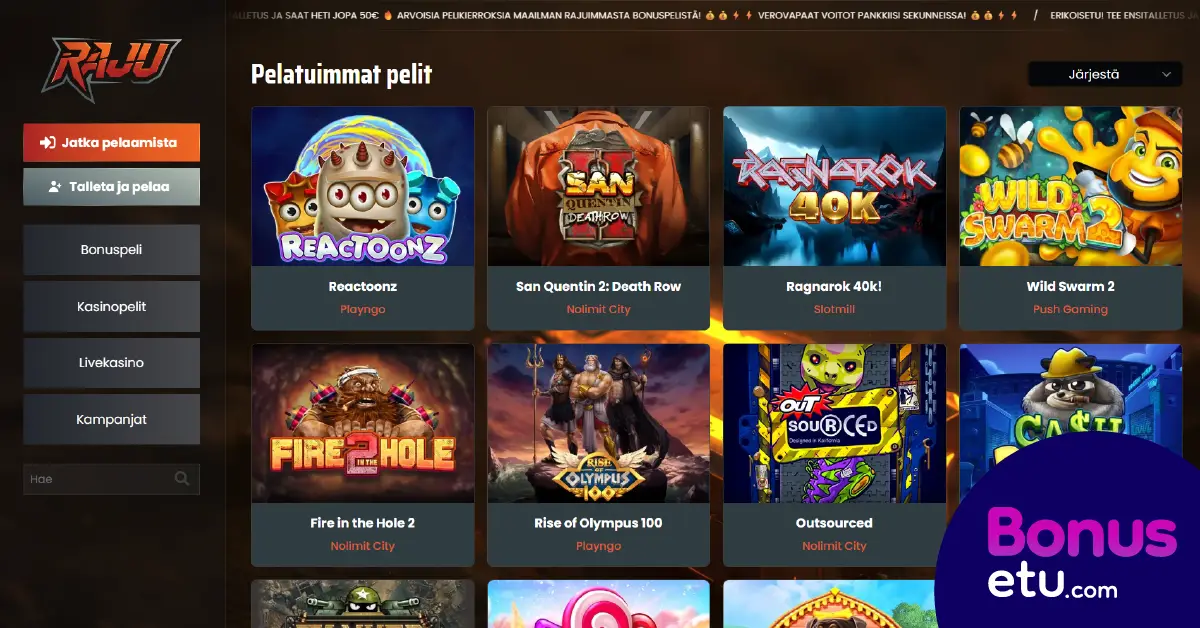Click the Raju logo
This screenshot has width=1200, height=628.
pyautogui.click(x=111, y=68)
